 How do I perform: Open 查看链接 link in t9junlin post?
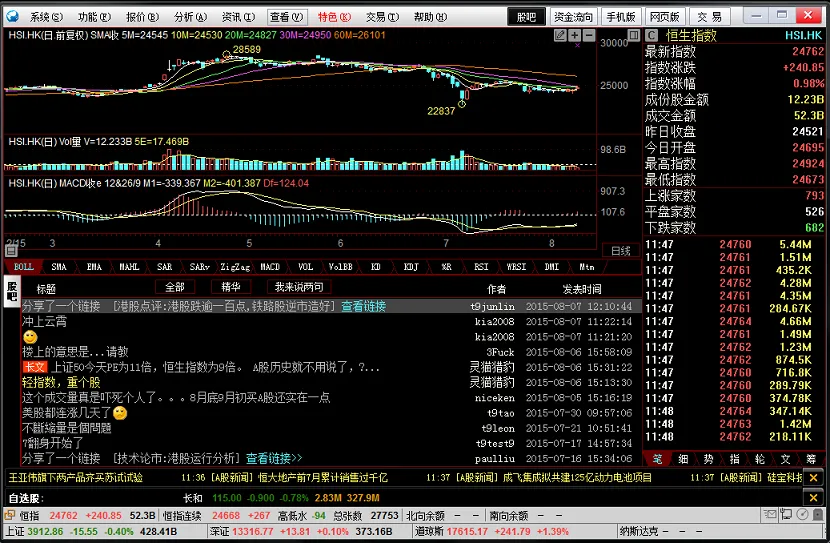pos(364,306)
